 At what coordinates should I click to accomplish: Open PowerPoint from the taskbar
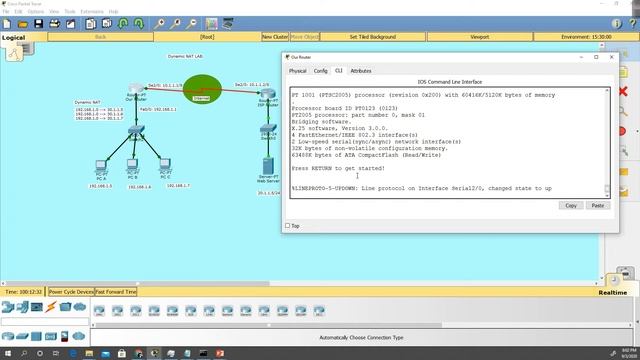(220, 353)
